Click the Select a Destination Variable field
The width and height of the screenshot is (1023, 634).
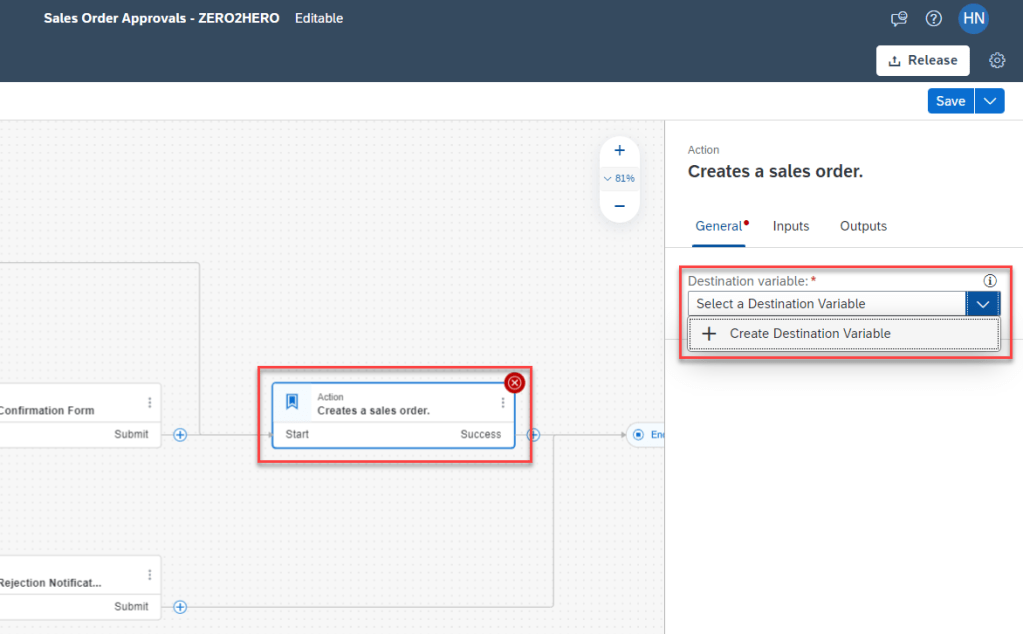click(825, 304)
